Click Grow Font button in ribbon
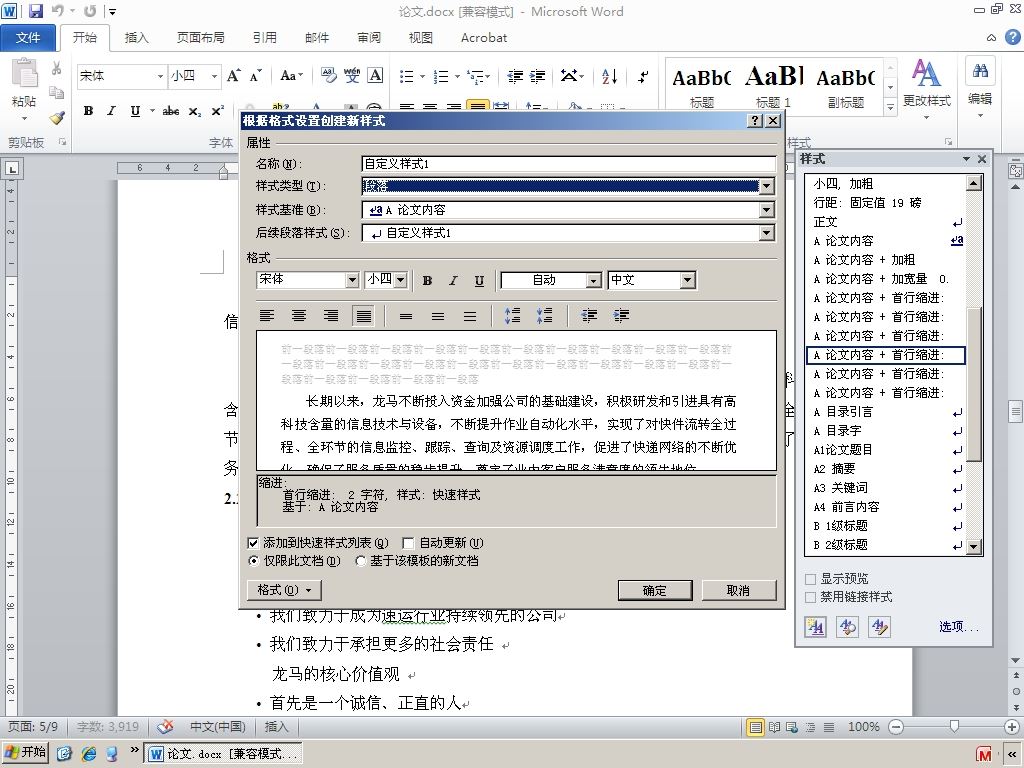Image resolution: width=1024 pixels, height=768 pixels. click(234, 76)
